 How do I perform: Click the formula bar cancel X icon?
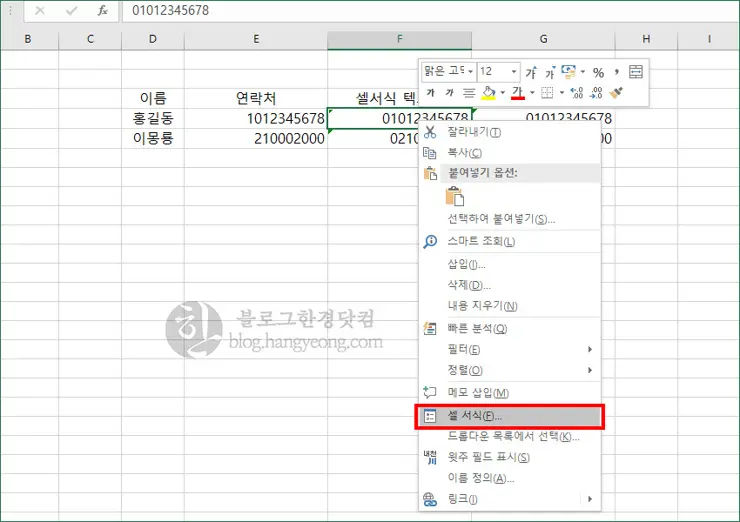[x=40, y=10]
